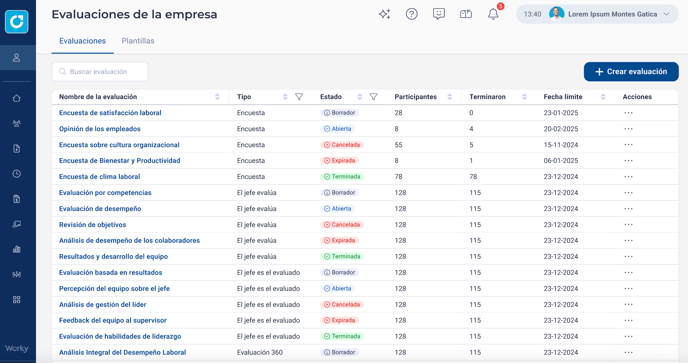Sort by Participantes column
688x363 pixels.
(x=450, y=97)
